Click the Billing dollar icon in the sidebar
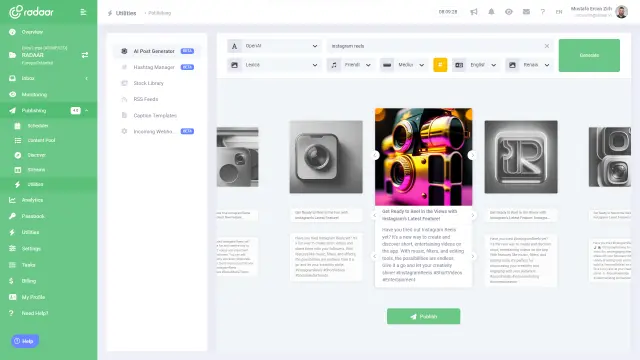 pos(11,281)
